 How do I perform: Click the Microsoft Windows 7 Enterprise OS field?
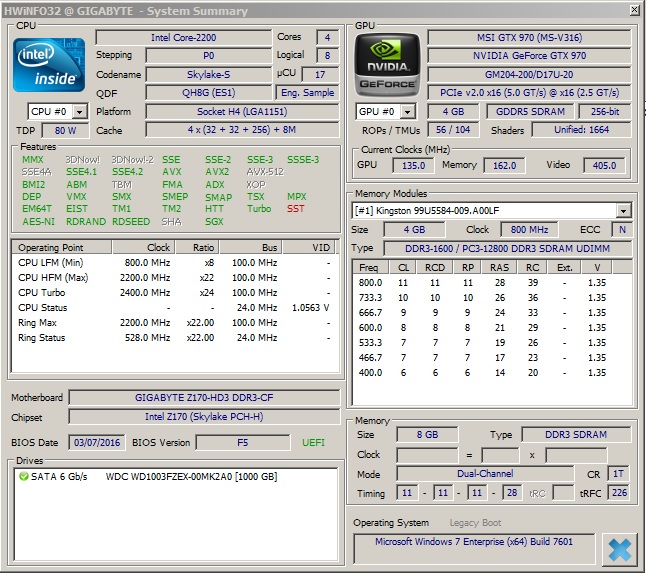[474, 548]
